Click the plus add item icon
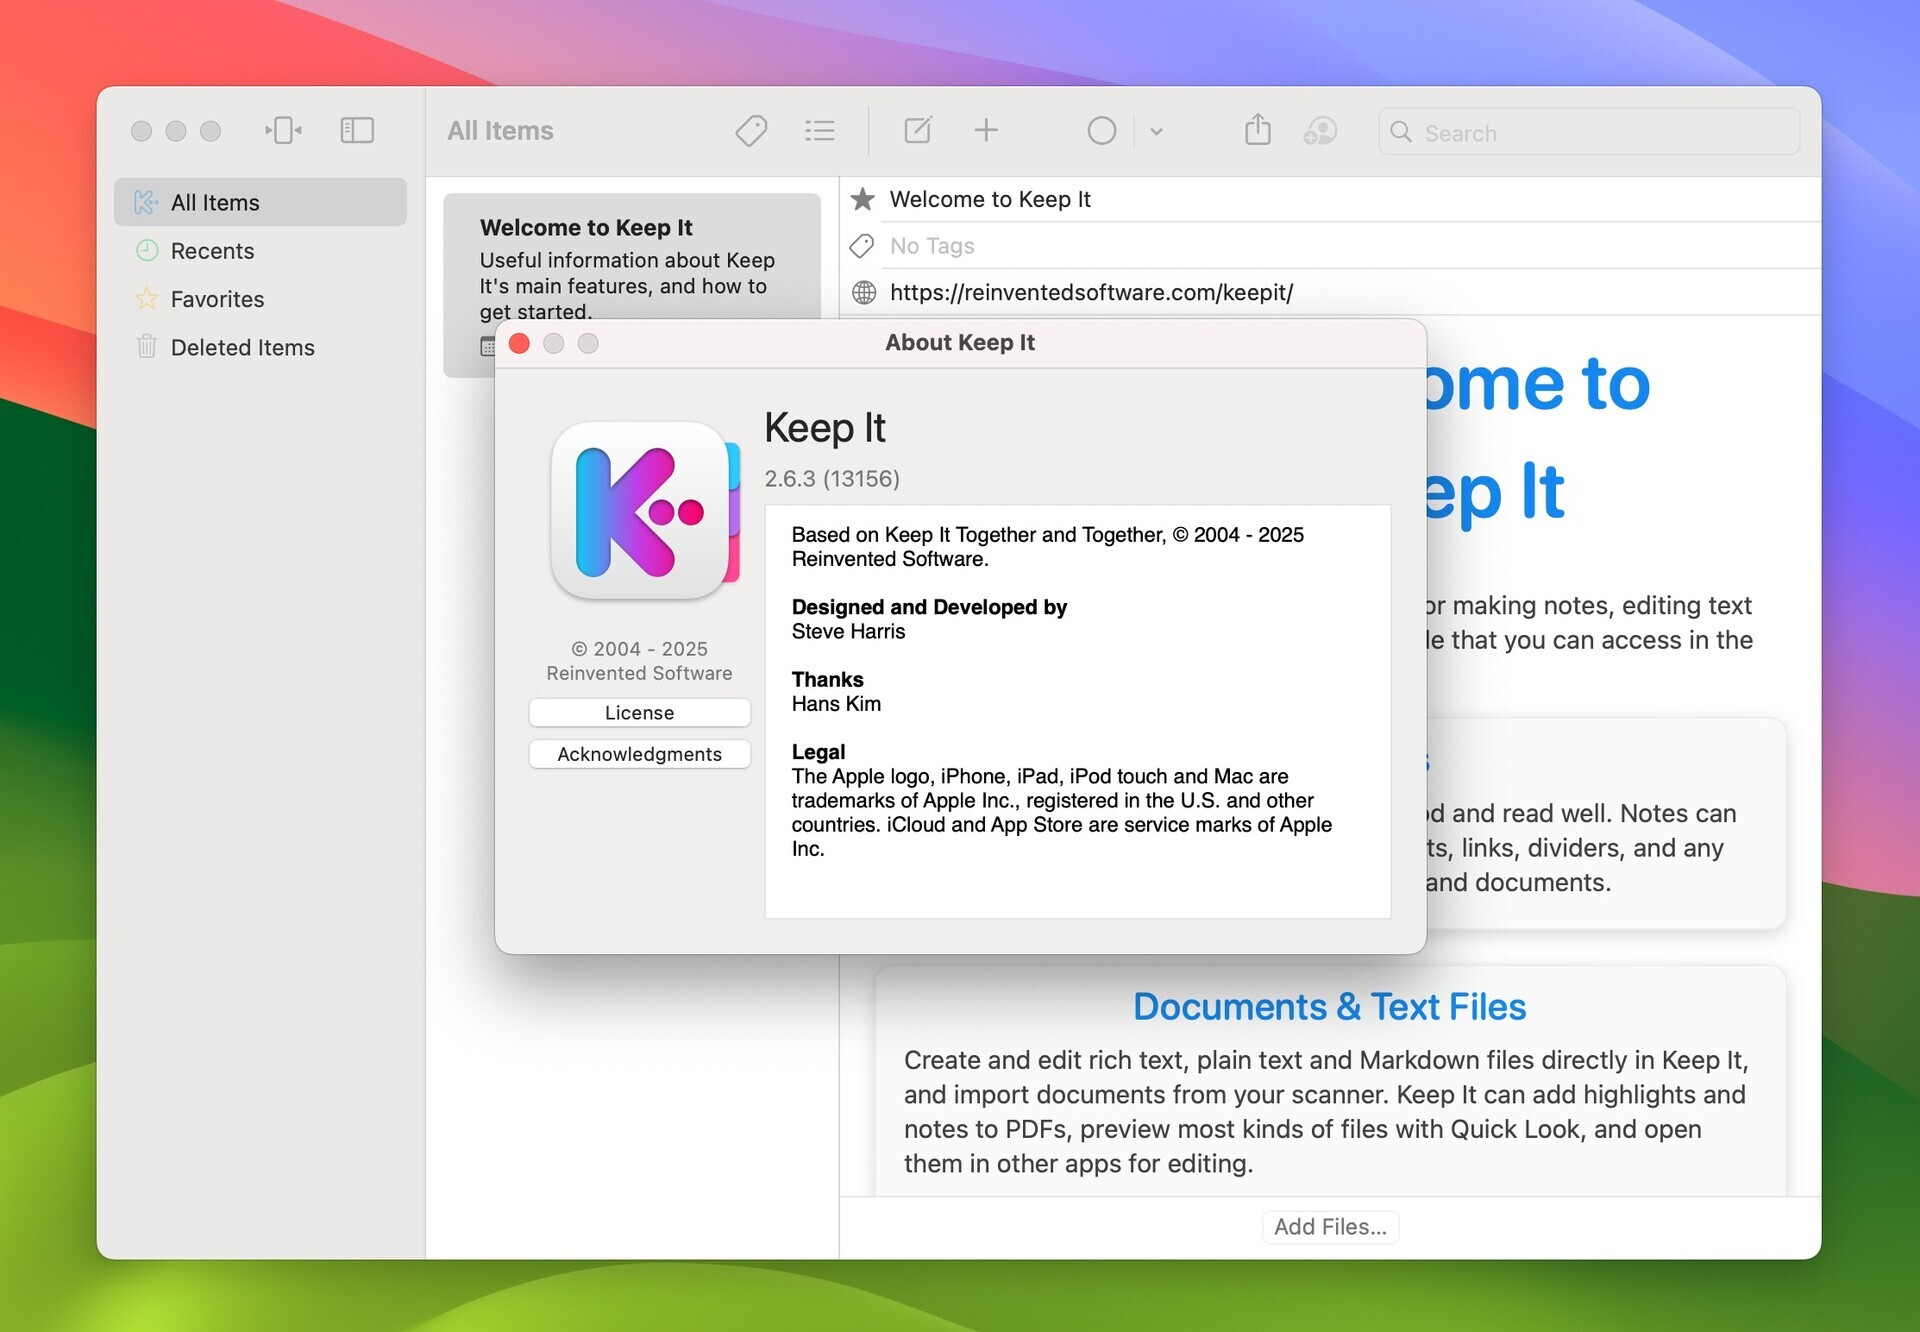The width and height of the screenshot is (1920, 1332). [986, 131]
